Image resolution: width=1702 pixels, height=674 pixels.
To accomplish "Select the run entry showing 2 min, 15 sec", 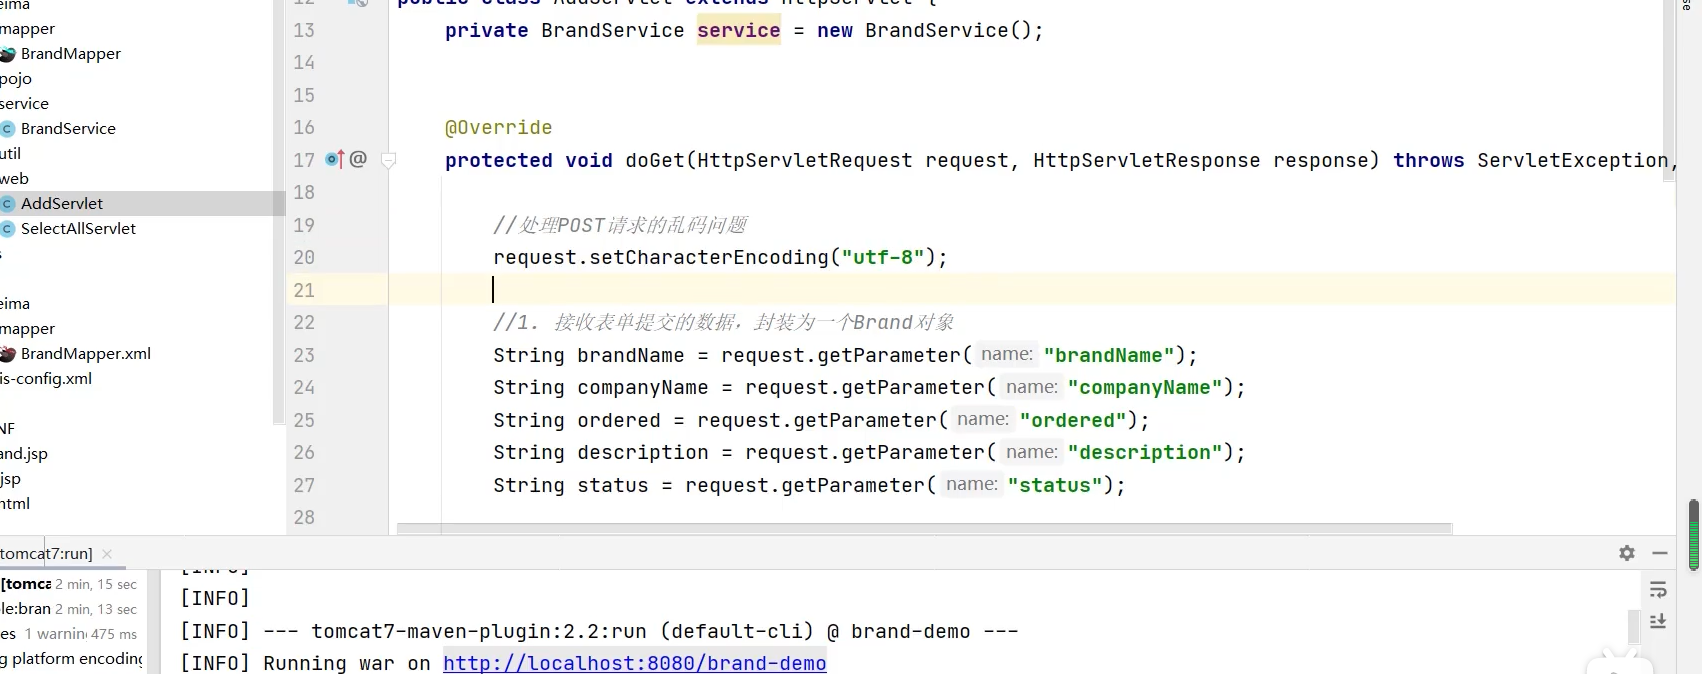I will click(70, 584).
